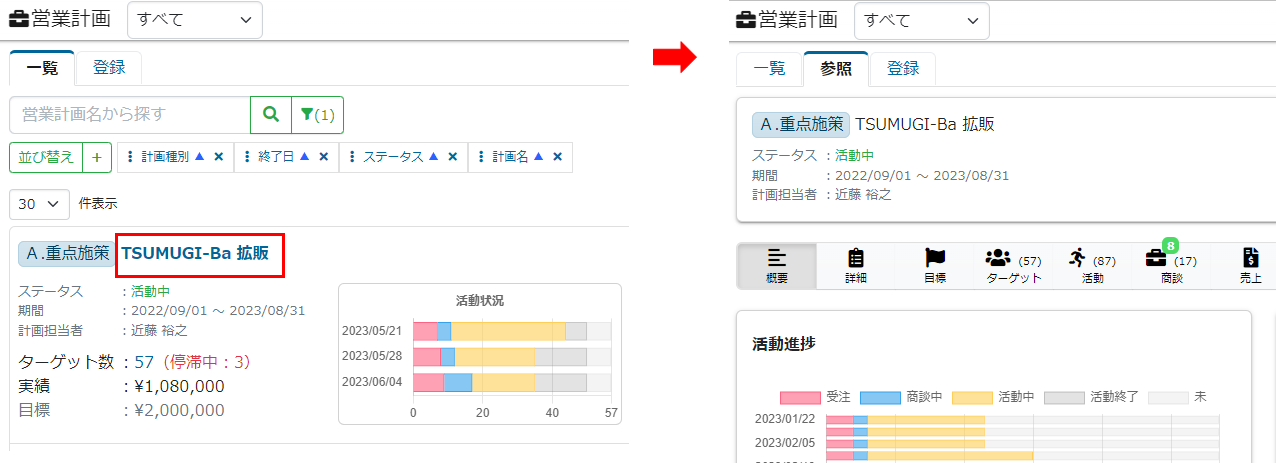Click the 活動進捗 section heading
1276x463 pixels.
[783, 344]
